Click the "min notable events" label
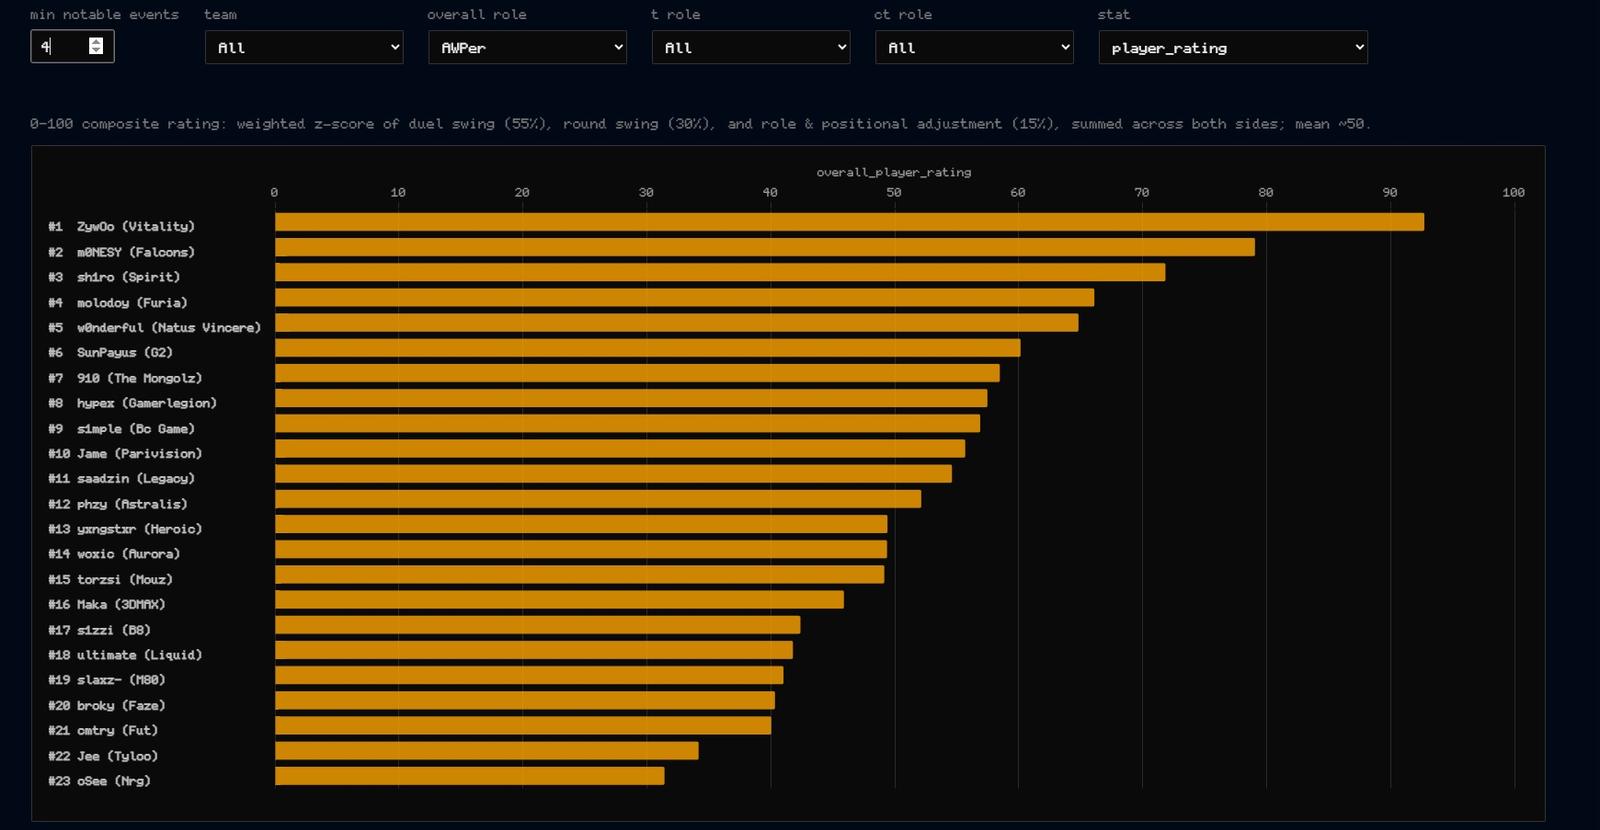Viewport: 1600px width, 830px height. pyautogui.click(x=104, y=15)
